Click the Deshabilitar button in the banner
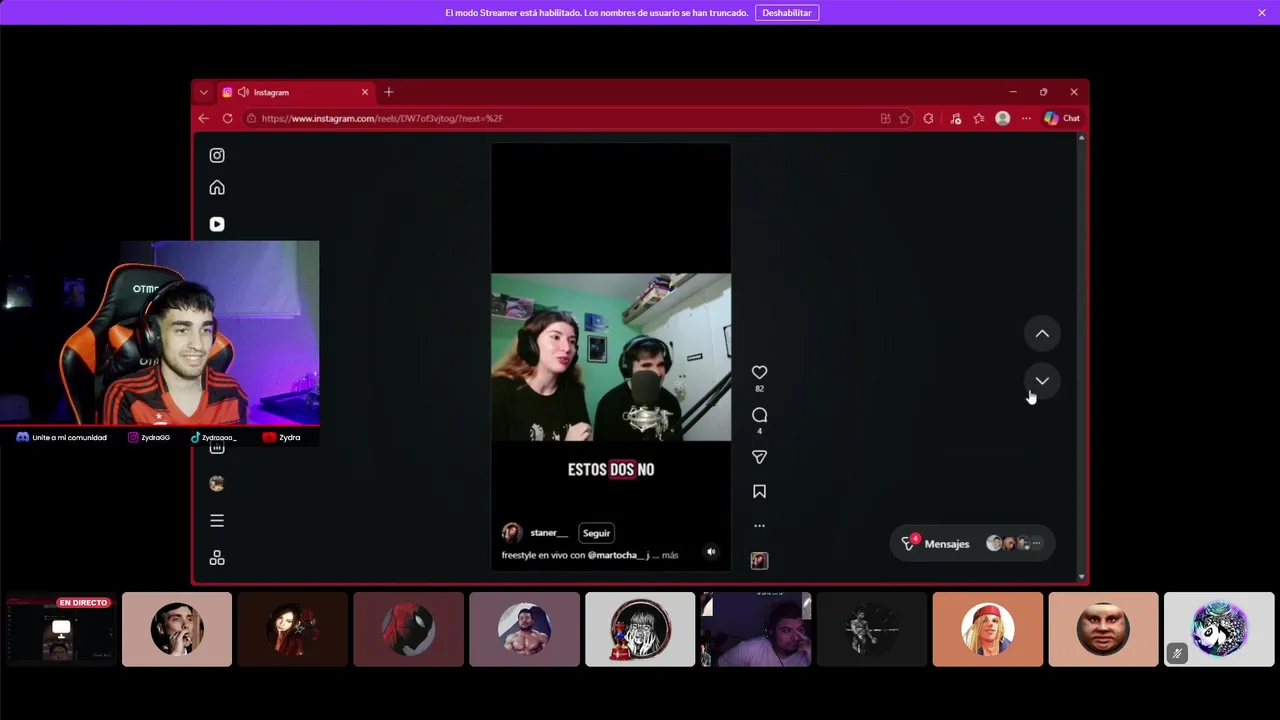The height and width of the screenshot is (720, 1280). (787, 13)
